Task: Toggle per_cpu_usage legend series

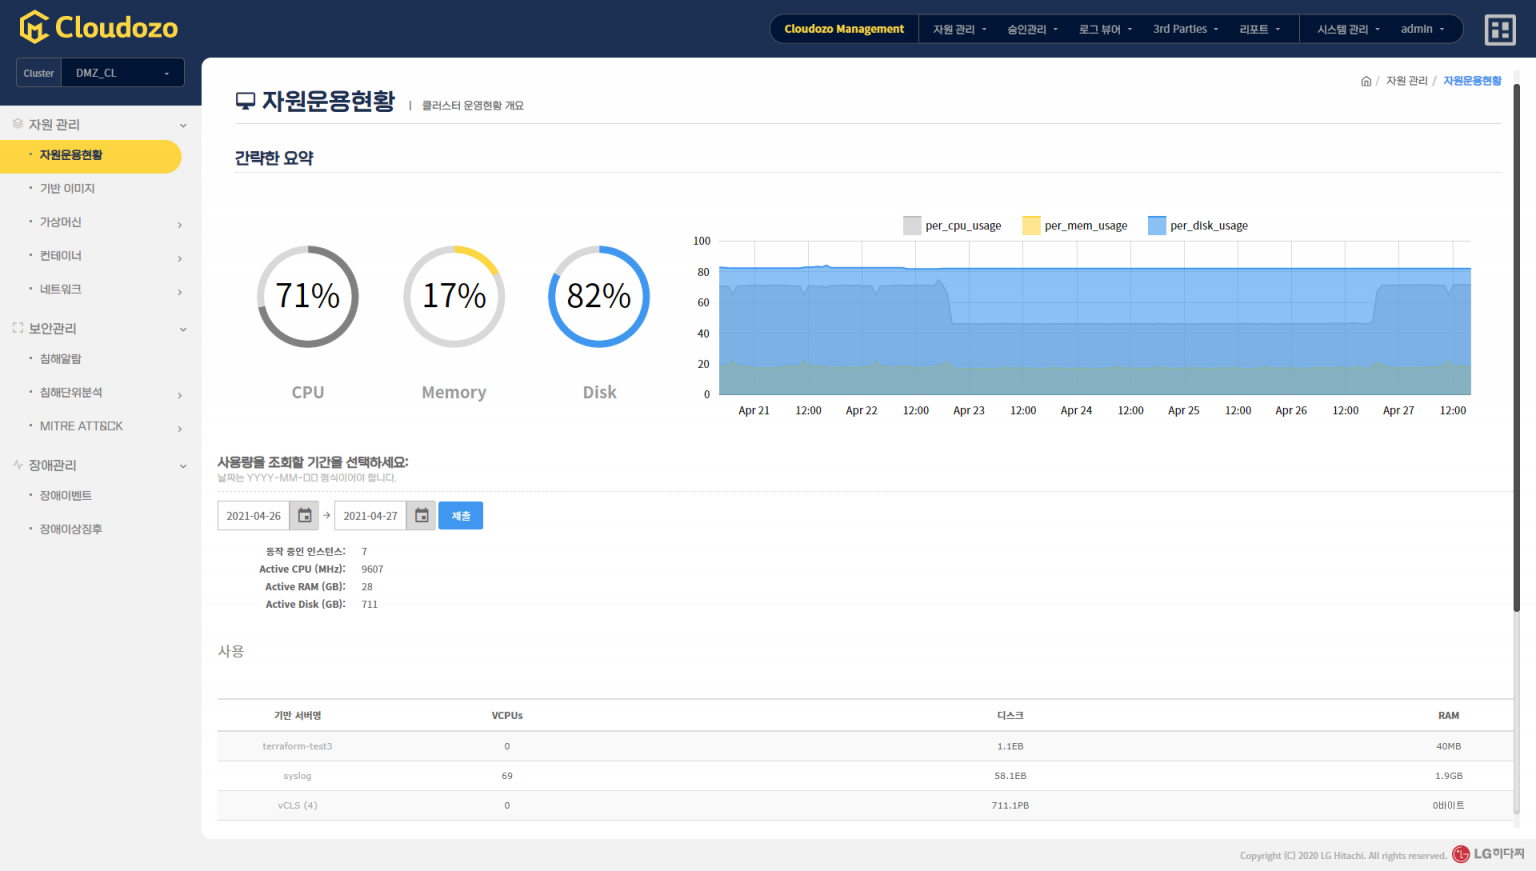Action: click(x=952, y=226)
